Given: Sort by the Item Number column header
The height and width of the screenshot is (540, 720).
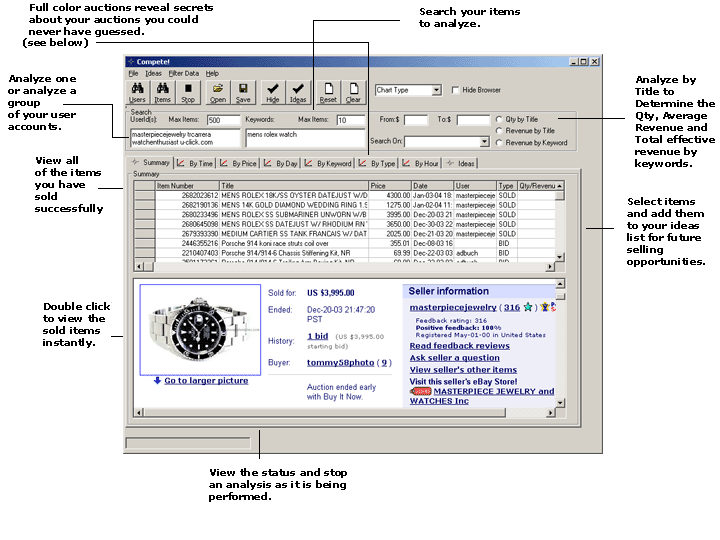Looking at the screenshot, I should (187, 186).
